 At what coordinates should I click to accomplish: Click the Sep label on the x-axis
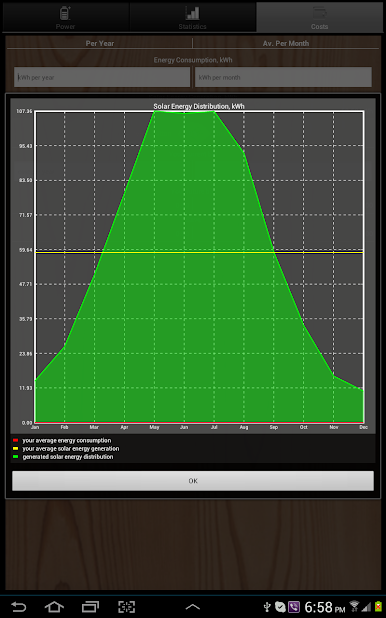(x=274, y=427)
